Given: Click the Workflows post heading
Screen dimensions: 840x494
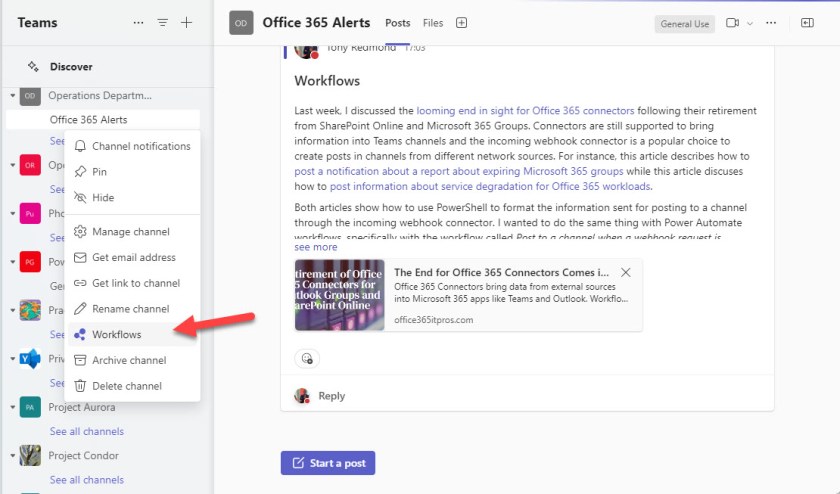Looking at the screenshot, I should 327,81.
